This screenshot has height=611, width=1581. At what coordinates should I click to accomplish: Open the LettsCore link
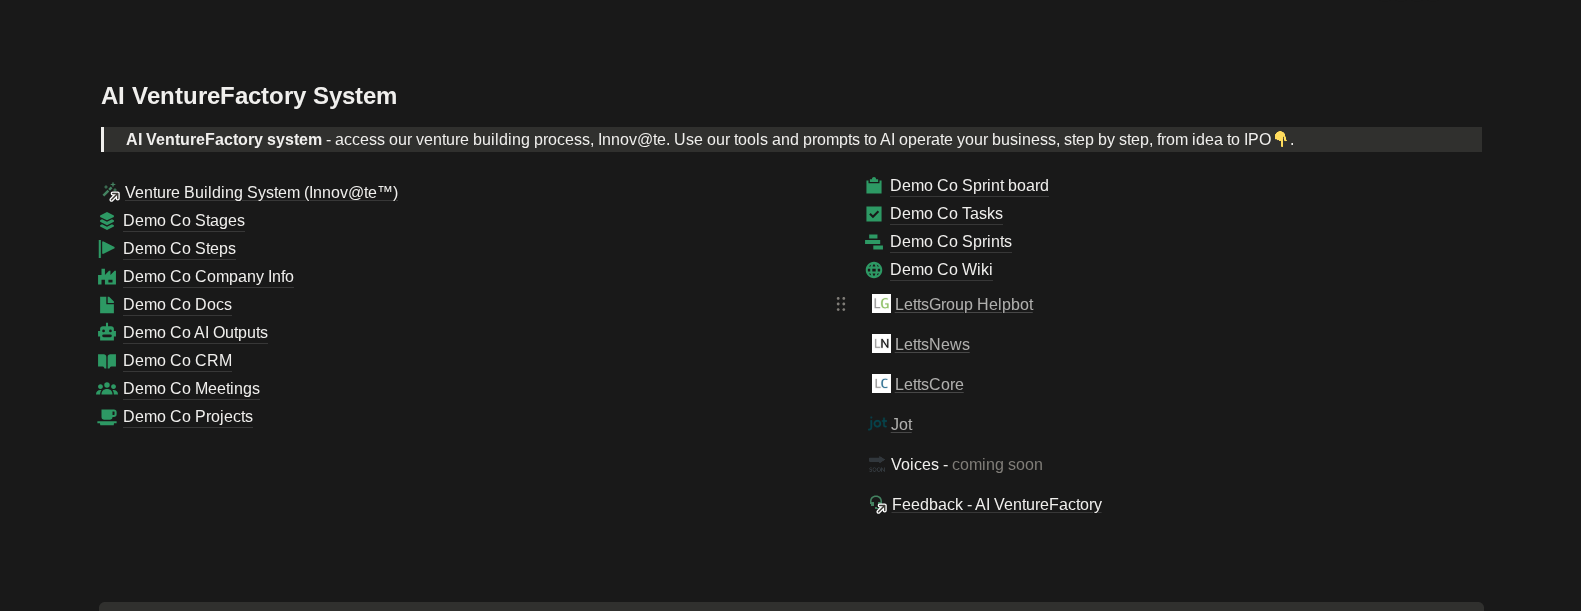929,385
